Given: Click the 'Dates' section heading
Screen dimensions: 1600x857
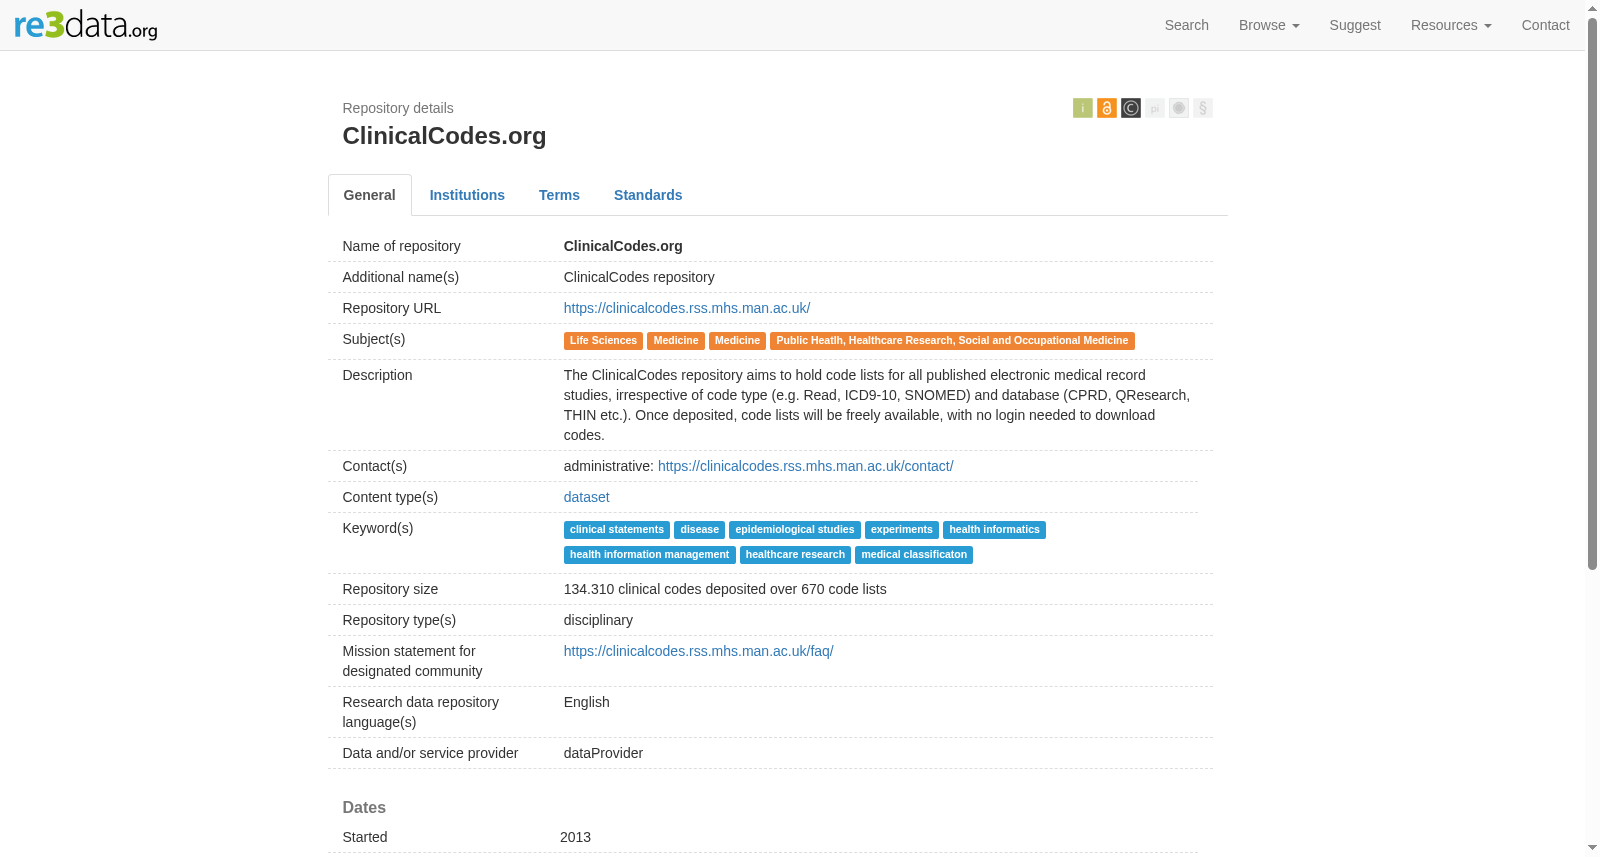Looking at the screenshot, I should [364, 807].
